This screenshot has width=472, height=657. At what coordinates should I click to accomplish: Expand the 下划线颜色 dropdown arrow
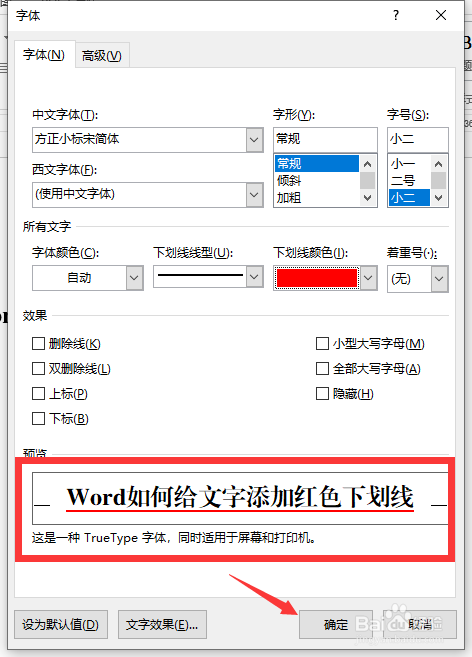[x=368, y=278]
